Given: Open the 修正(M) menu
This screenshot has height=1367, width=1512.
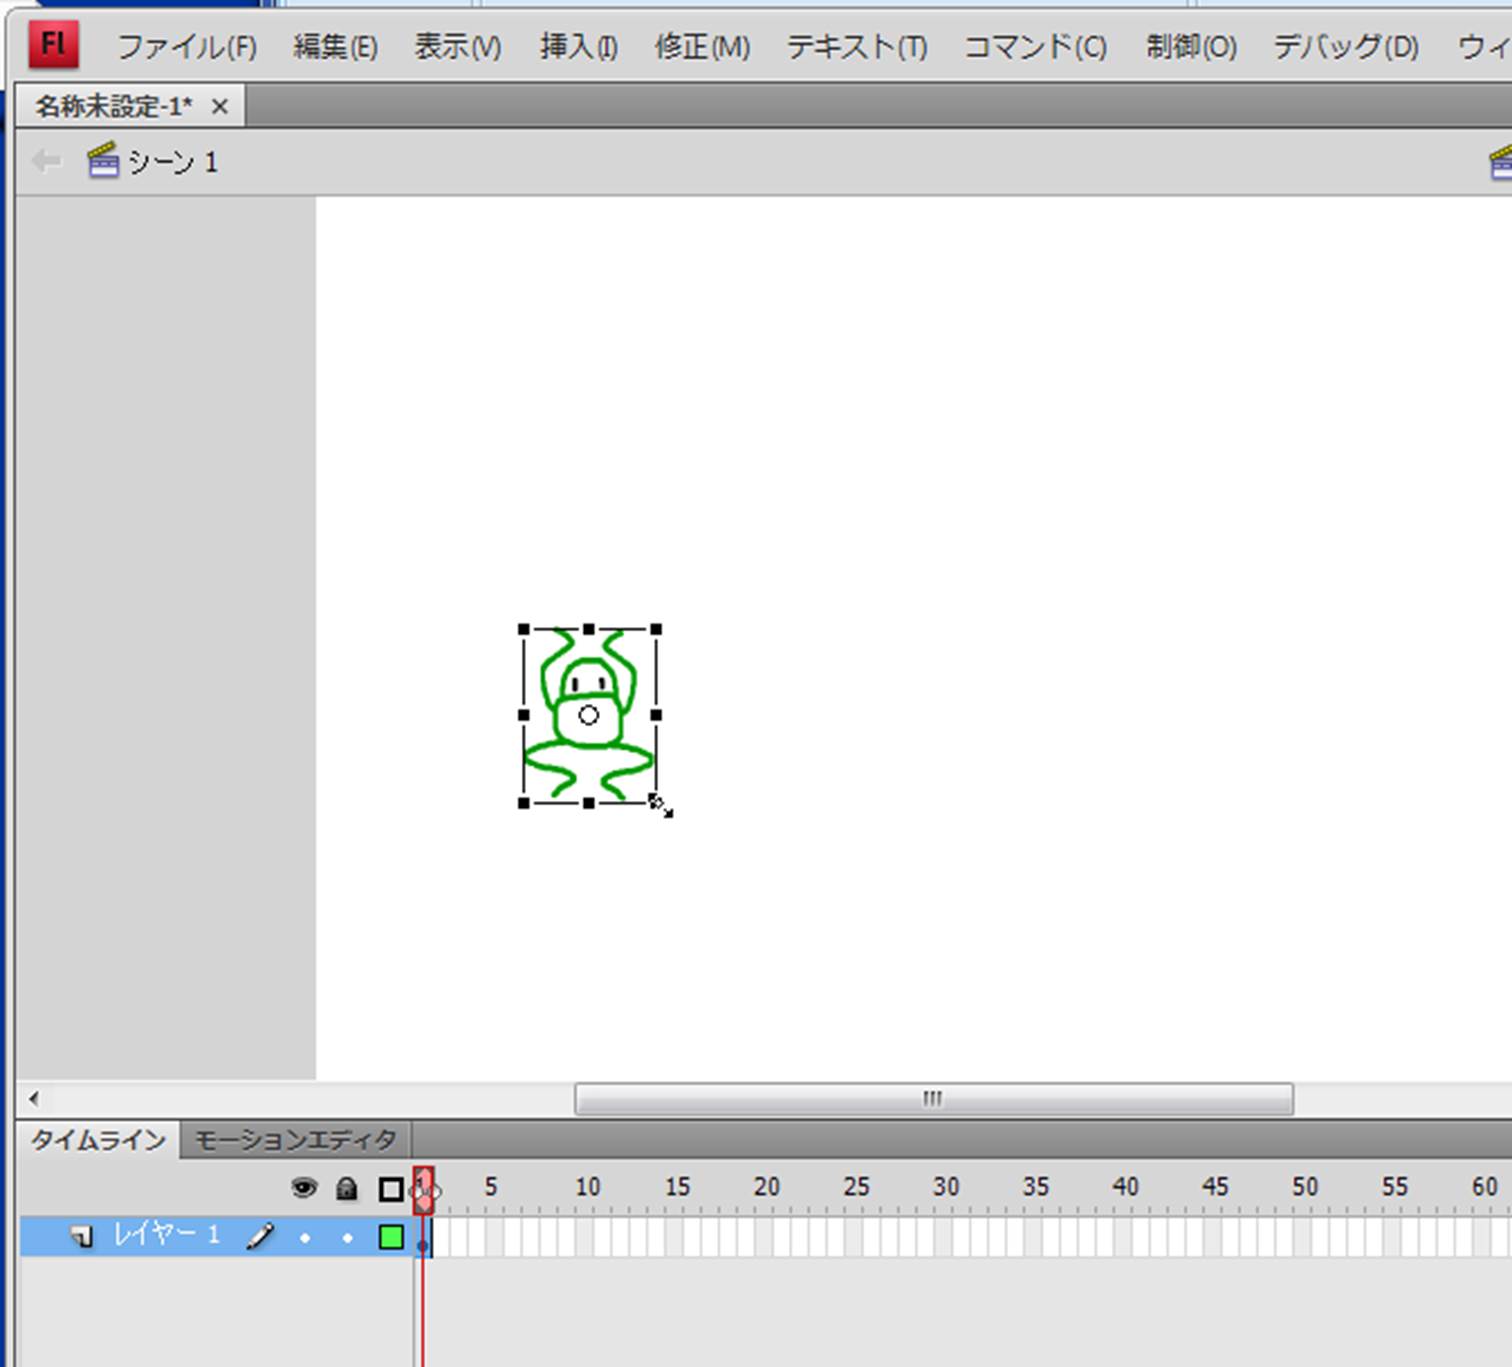Looking at the screenshot, I should (x=702, y=47).
